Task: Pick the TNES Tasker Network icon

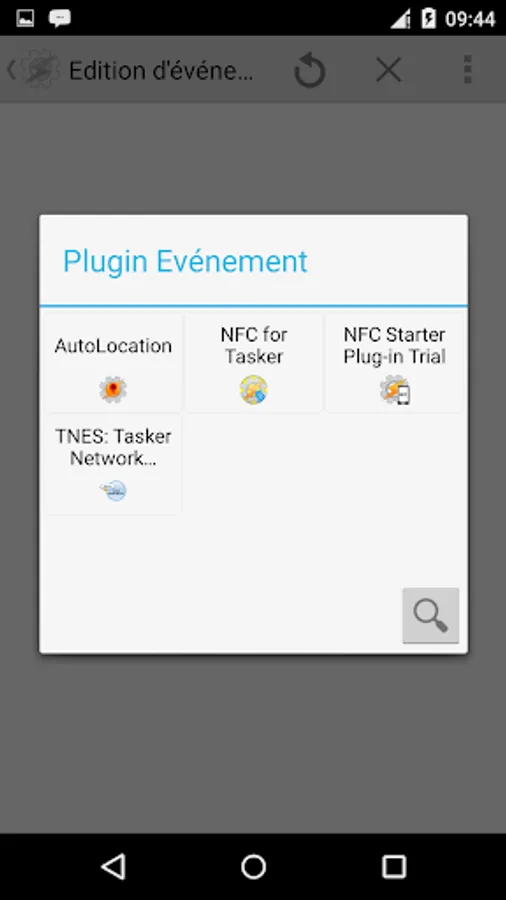Action: click(113, 491)
